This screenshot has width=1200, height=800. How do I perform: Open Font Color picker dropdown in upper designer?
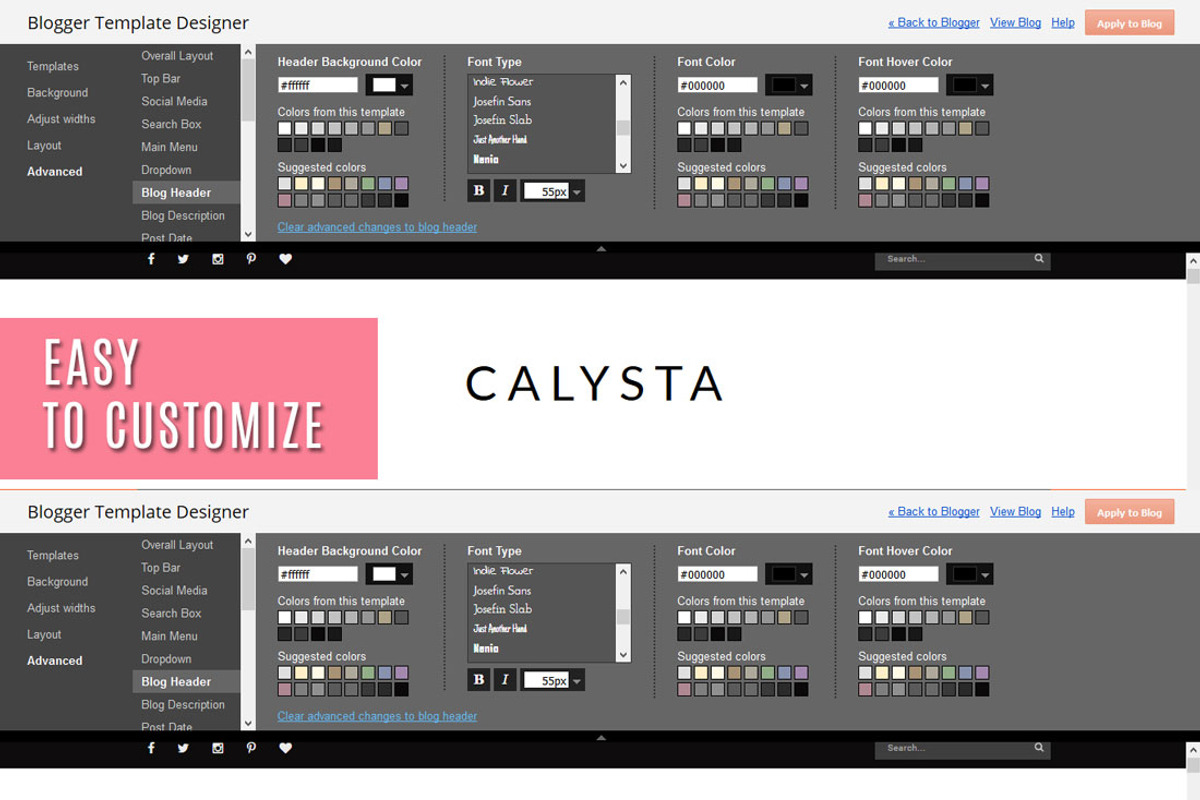(788, 85)
